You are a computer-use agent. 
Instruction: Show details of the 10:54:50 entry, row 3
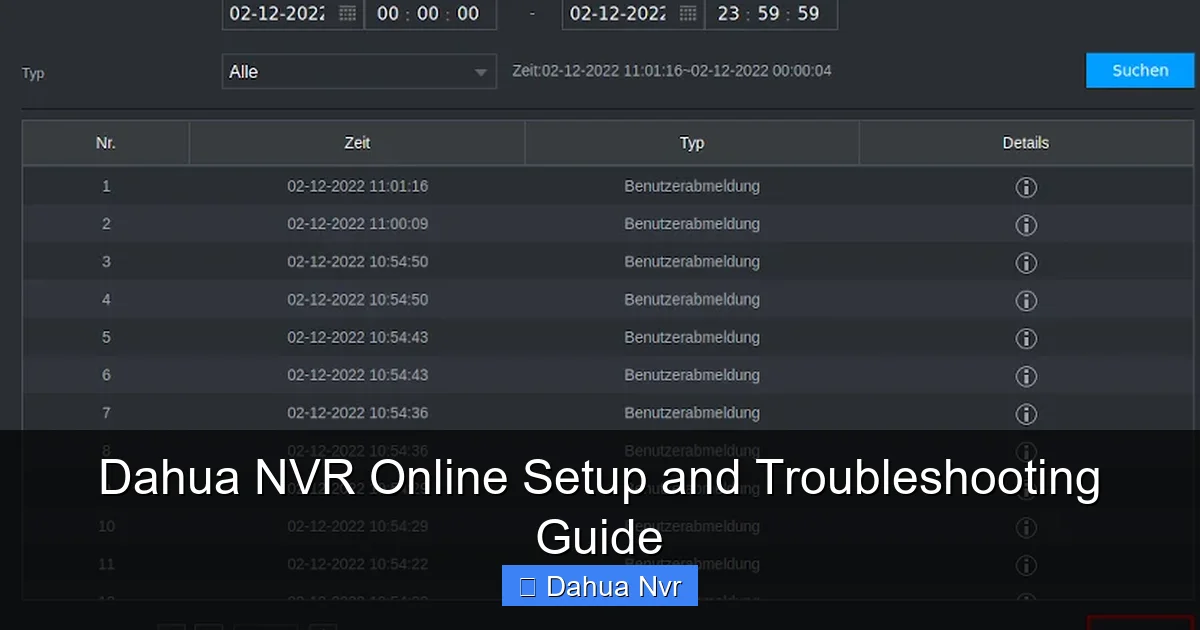coord(1026,263)
